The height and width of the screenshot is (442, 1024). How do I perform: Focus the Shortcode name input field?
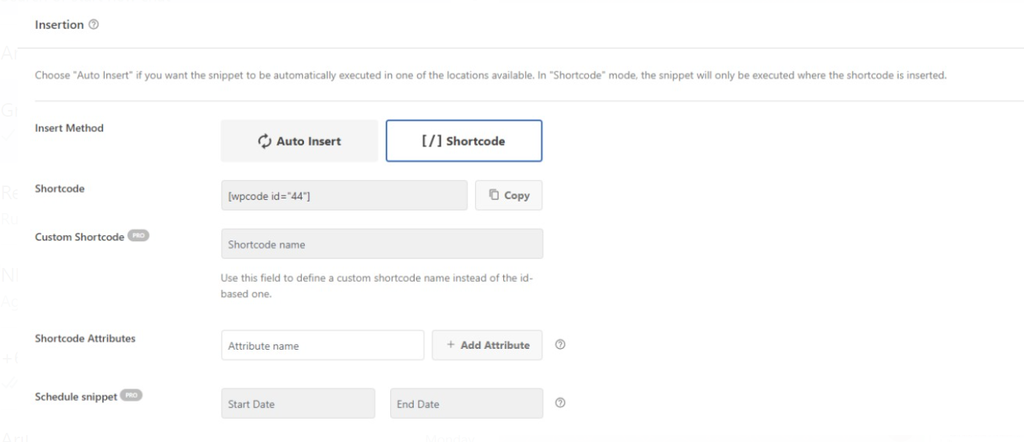(382, 244)
